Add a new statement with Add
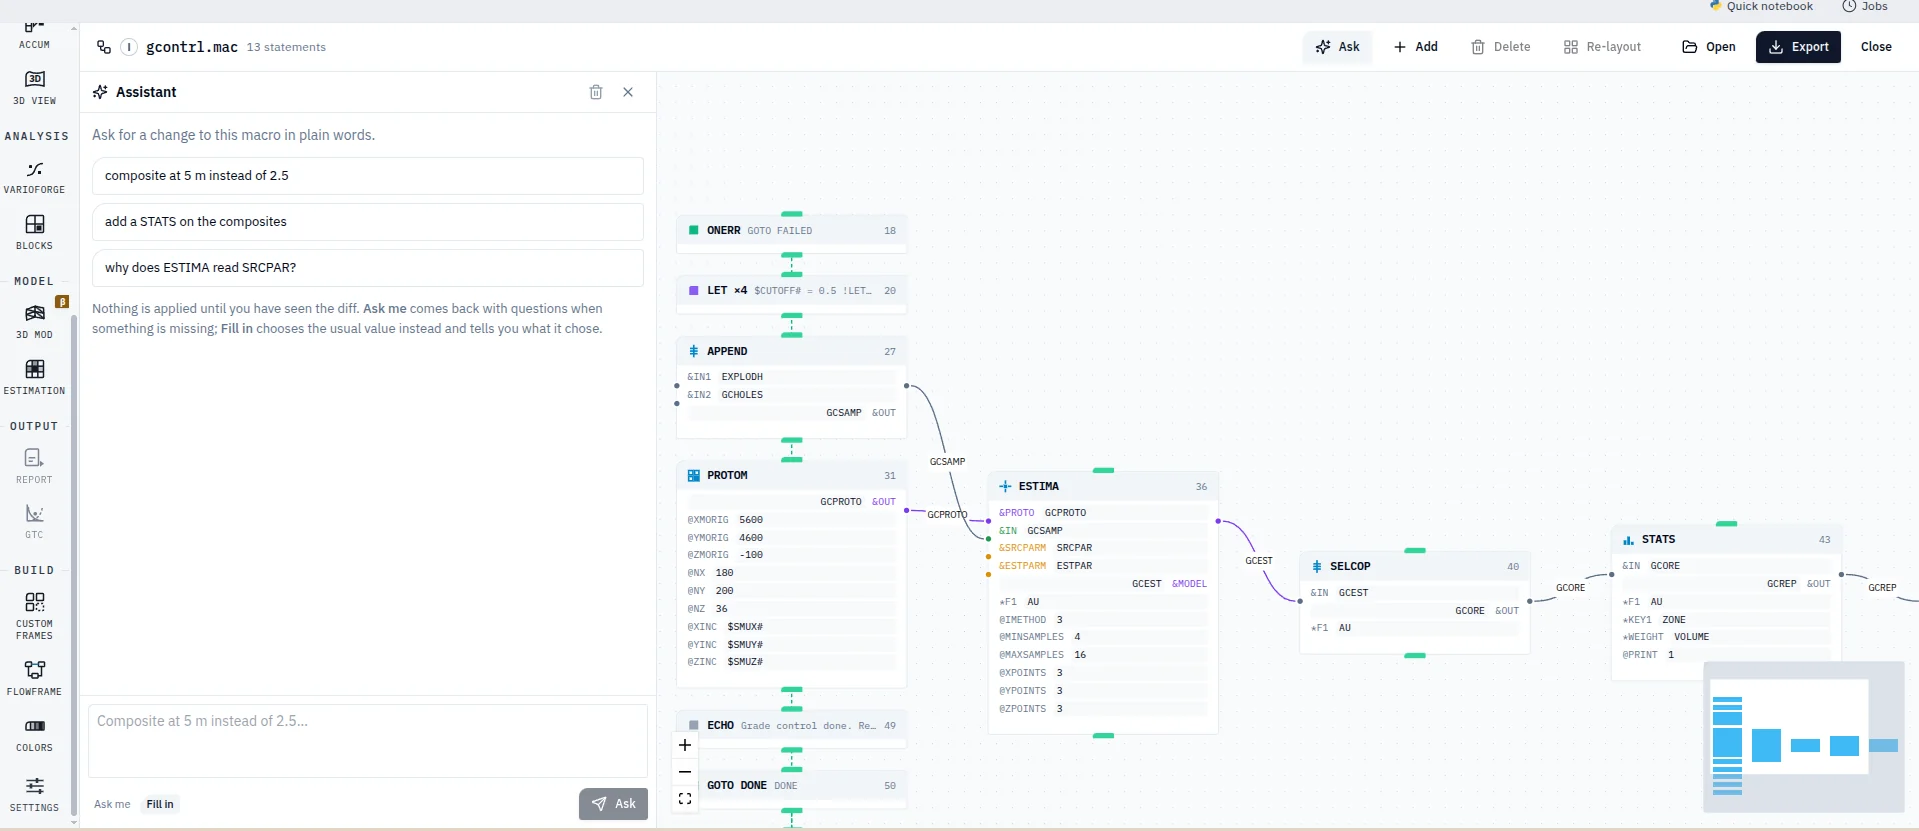This screenshot has height=831, width=1919. [1416, 47]
